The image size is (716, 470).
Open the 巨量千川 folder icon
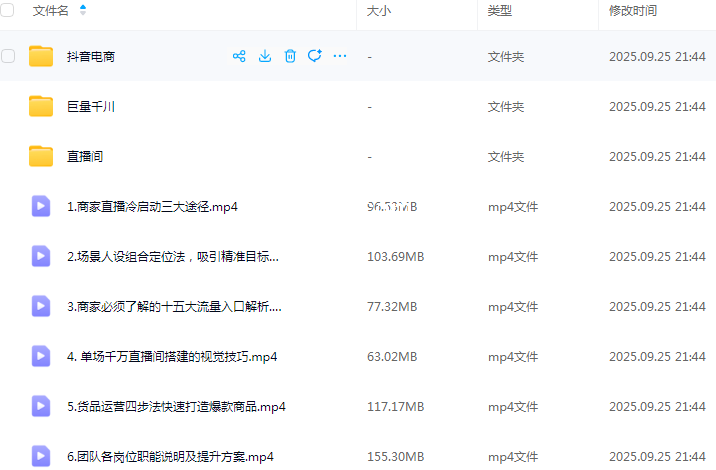[x=41, y=106]
